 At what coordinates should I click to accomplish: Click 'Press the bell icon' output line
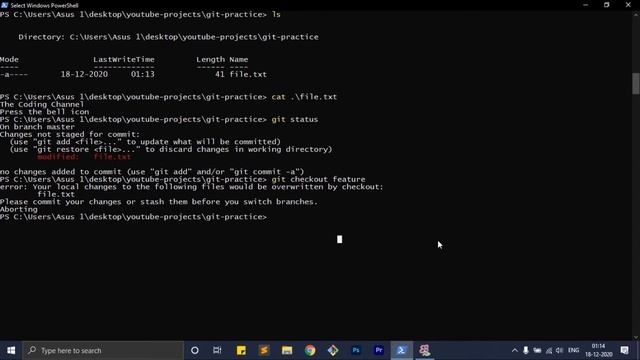point(44,112)
